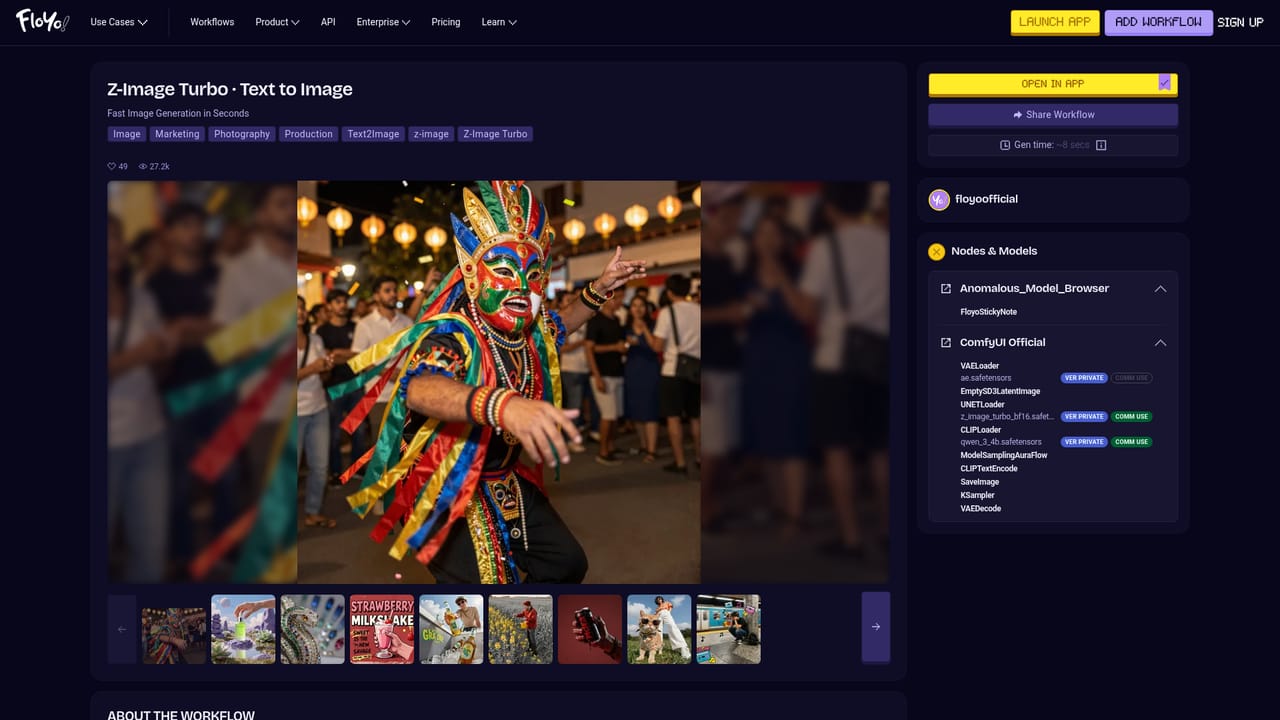Click COMM USE badge for qwen_3_4b.safetensors
Image resolution: width=1280 pixels, height=720 pixels.
point(1131,442)
